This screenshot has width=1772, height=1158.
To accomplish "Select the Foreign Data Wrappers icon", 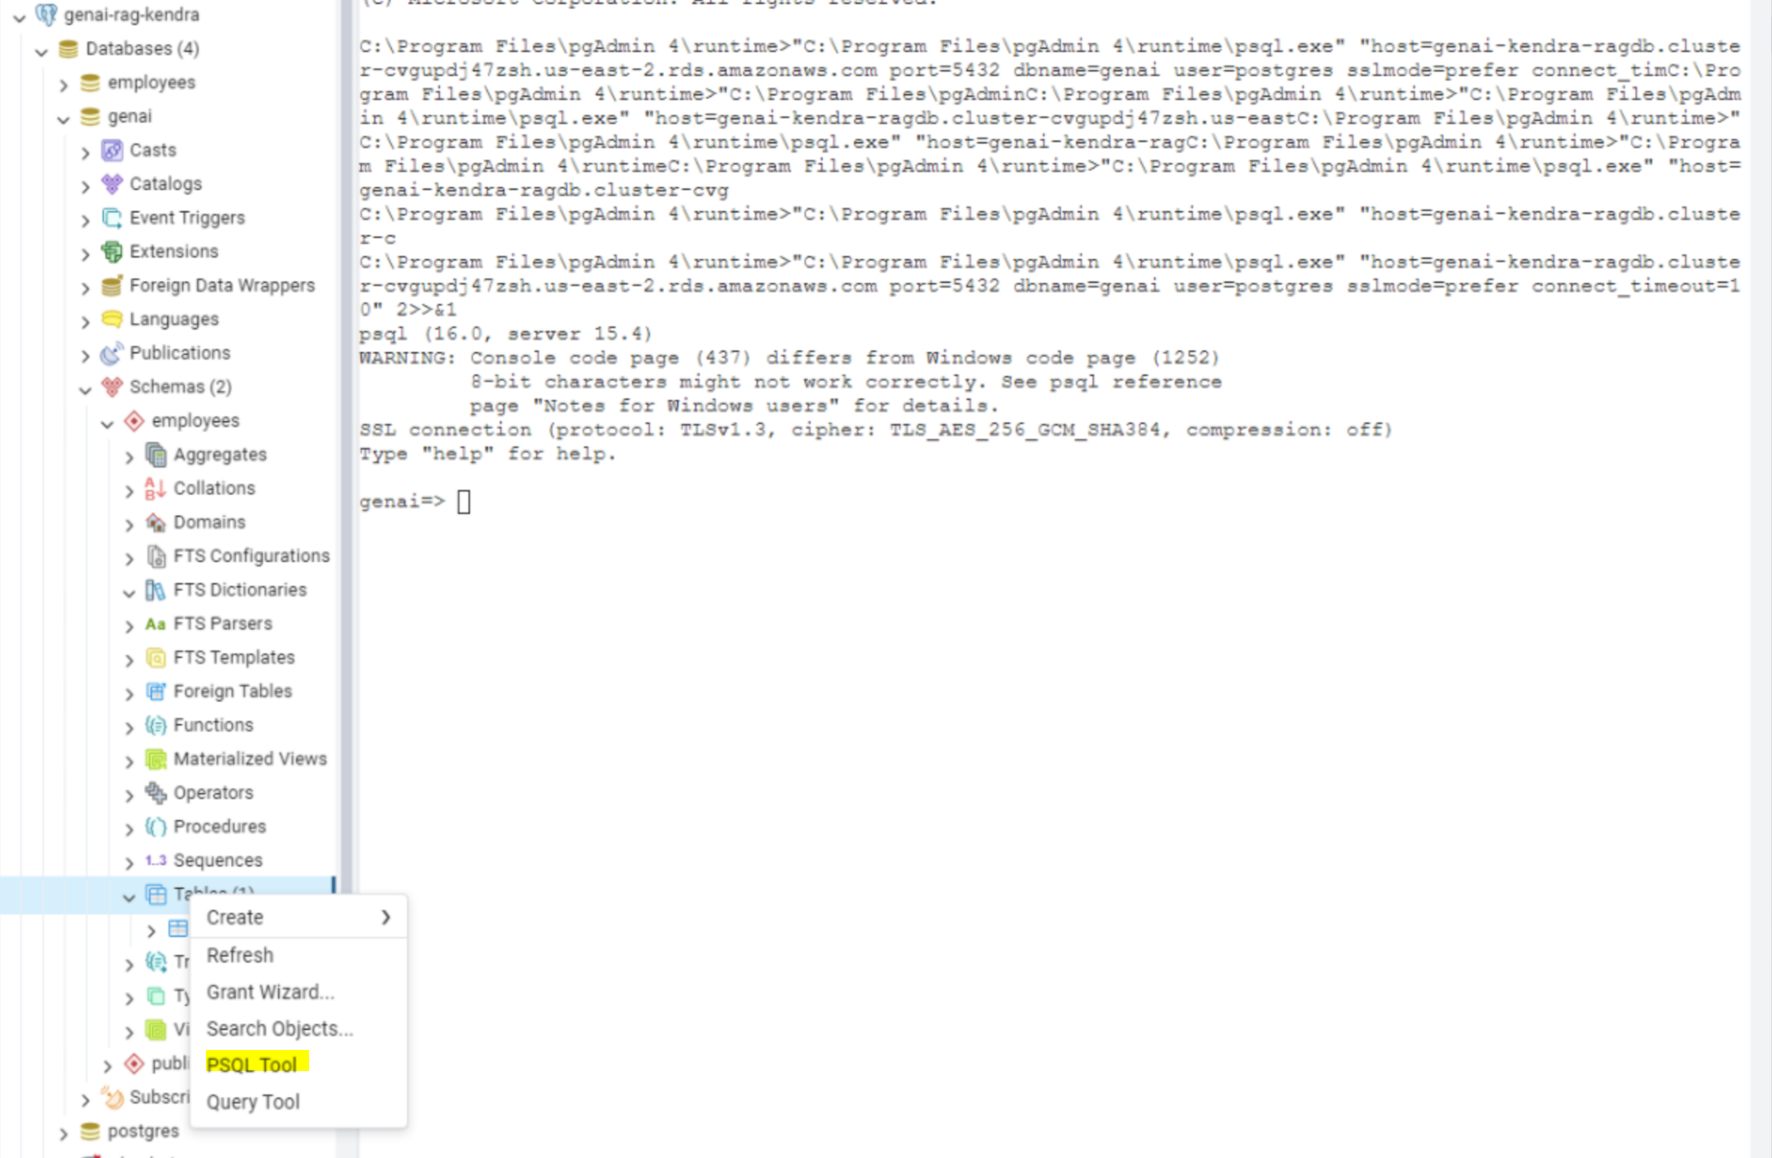I will click(110, 285).
